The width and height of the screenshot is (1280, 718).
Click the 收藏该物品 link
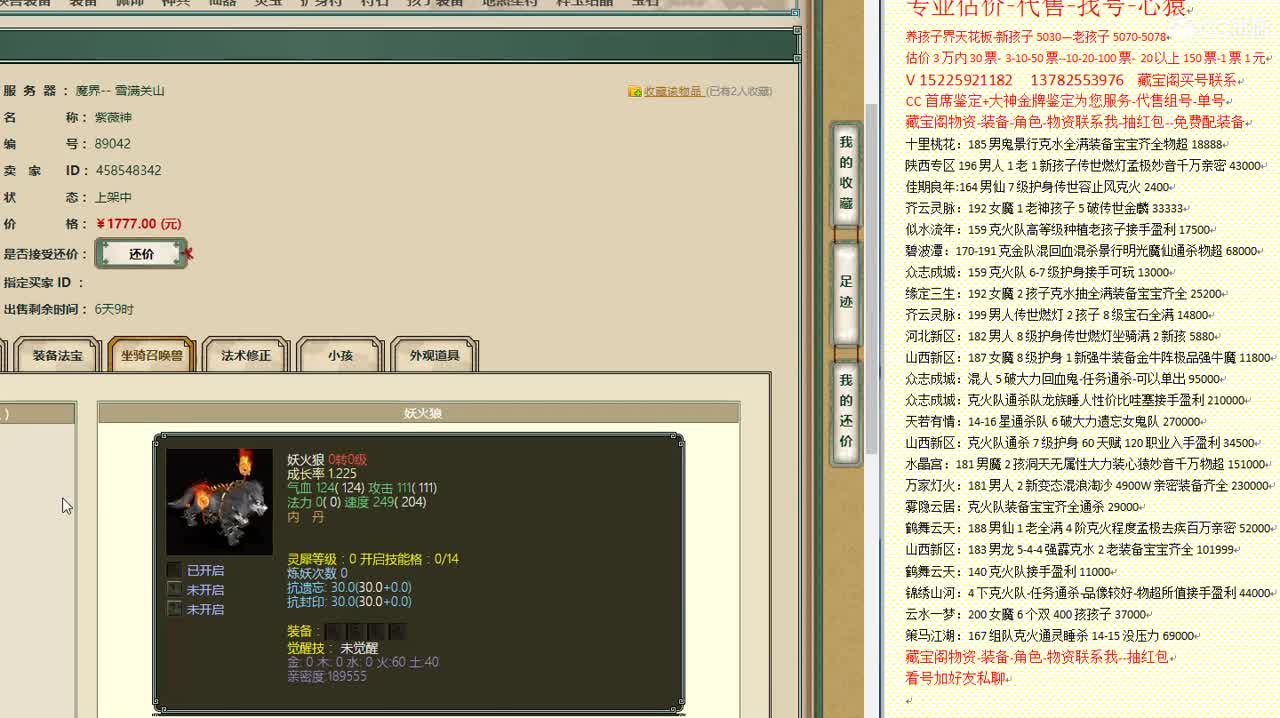click(x=672, y=91)
